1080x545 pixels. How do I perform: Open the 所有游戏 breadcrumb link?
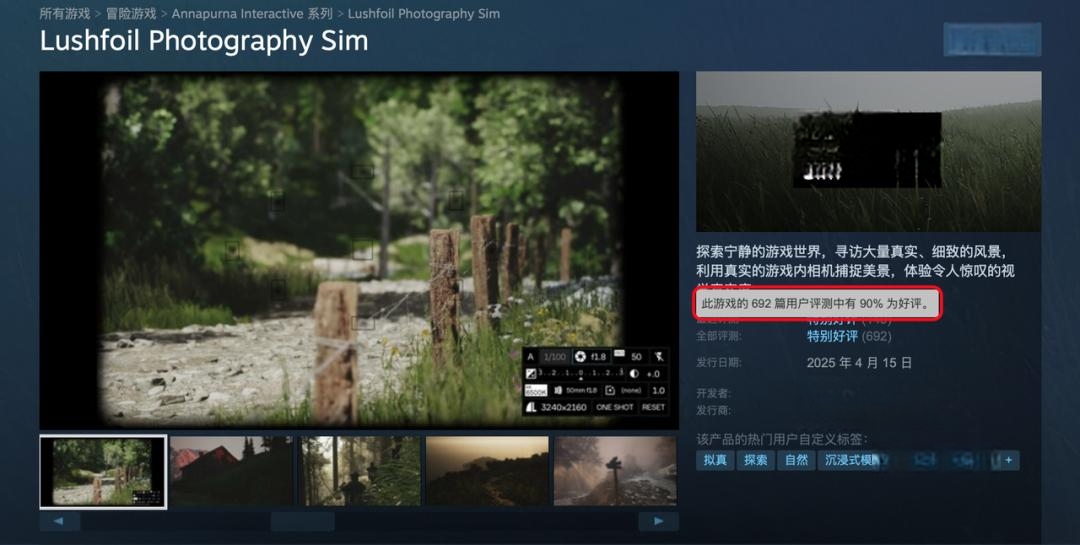point(65,14)
